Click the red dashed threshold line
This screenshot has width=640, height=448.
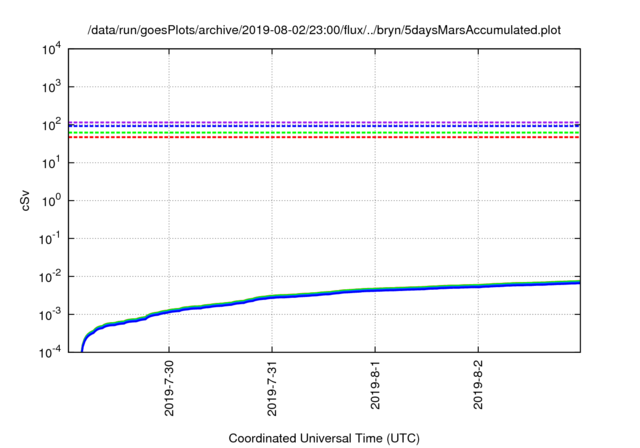click(x=324, y=138)
